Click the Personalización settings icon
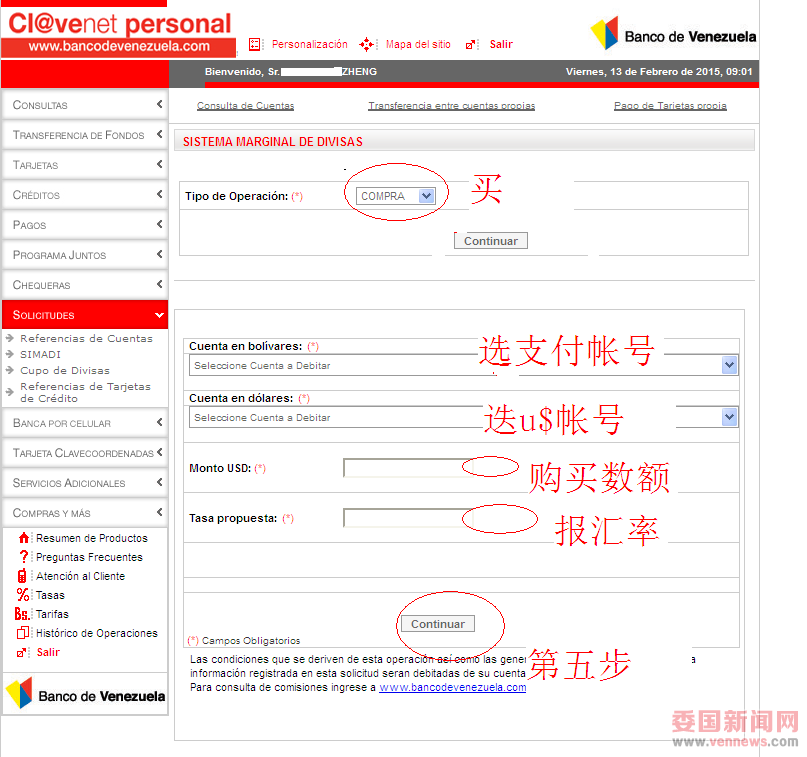This screenshot has height=757, width=807. pos(254,44)
